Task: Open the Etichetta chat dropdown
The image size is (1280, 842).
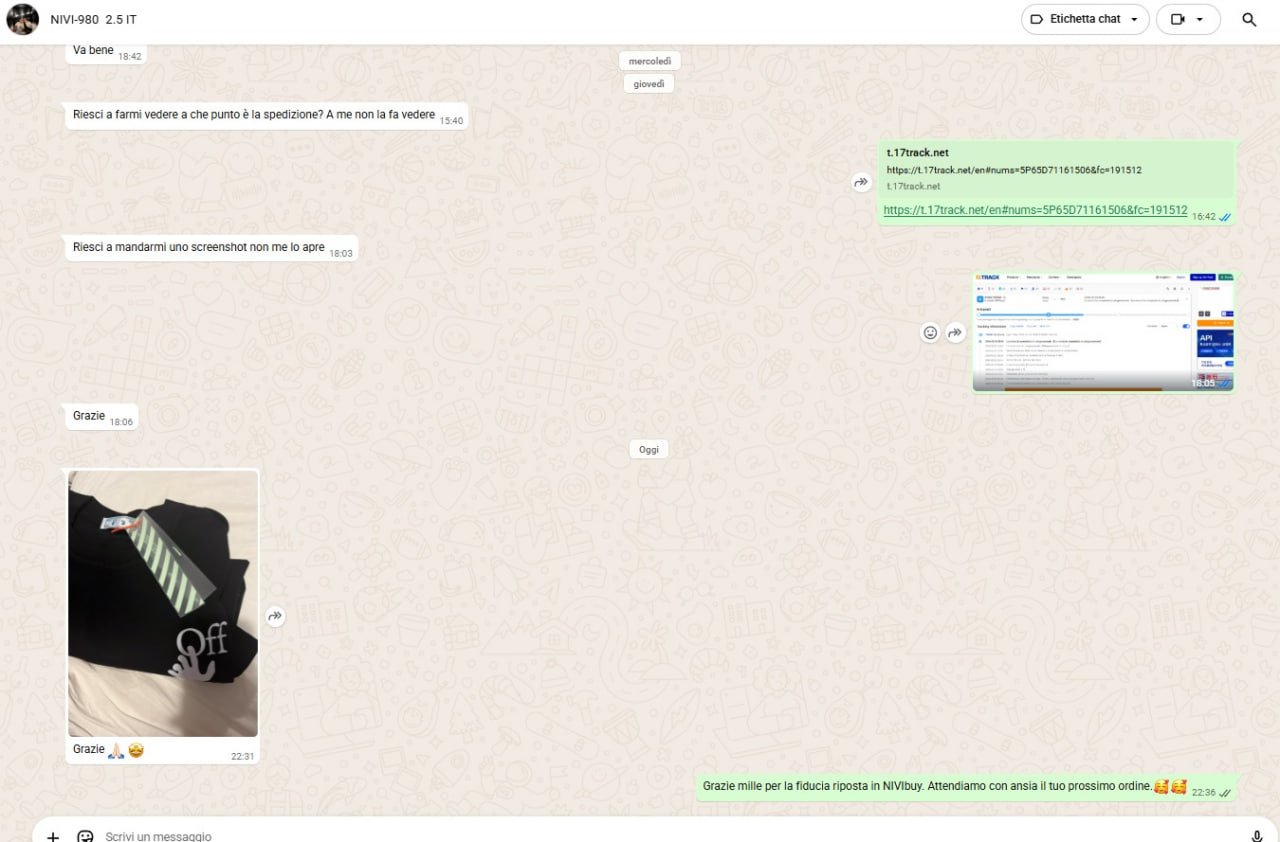Action: pos(1085,19)
